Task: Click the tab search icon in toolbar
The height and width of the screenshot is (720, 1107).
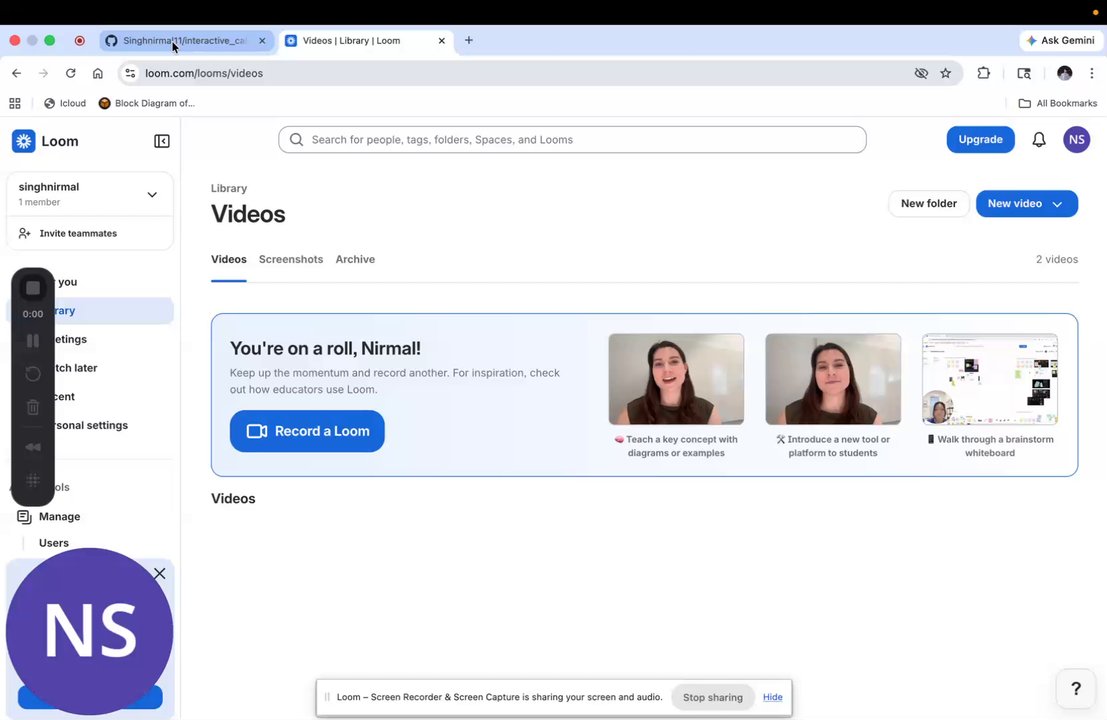Action: click(1024, 73)
